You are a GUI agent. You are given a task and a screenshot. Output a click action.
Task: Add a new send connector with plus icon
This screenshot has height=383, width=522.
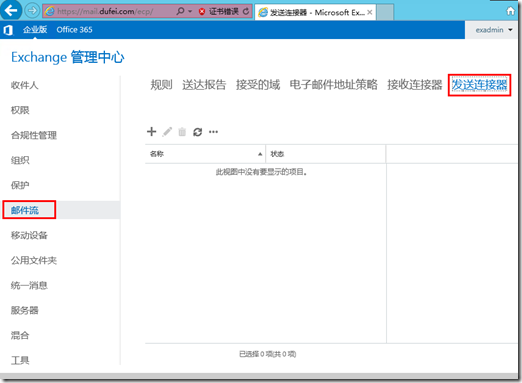[151, 132]
